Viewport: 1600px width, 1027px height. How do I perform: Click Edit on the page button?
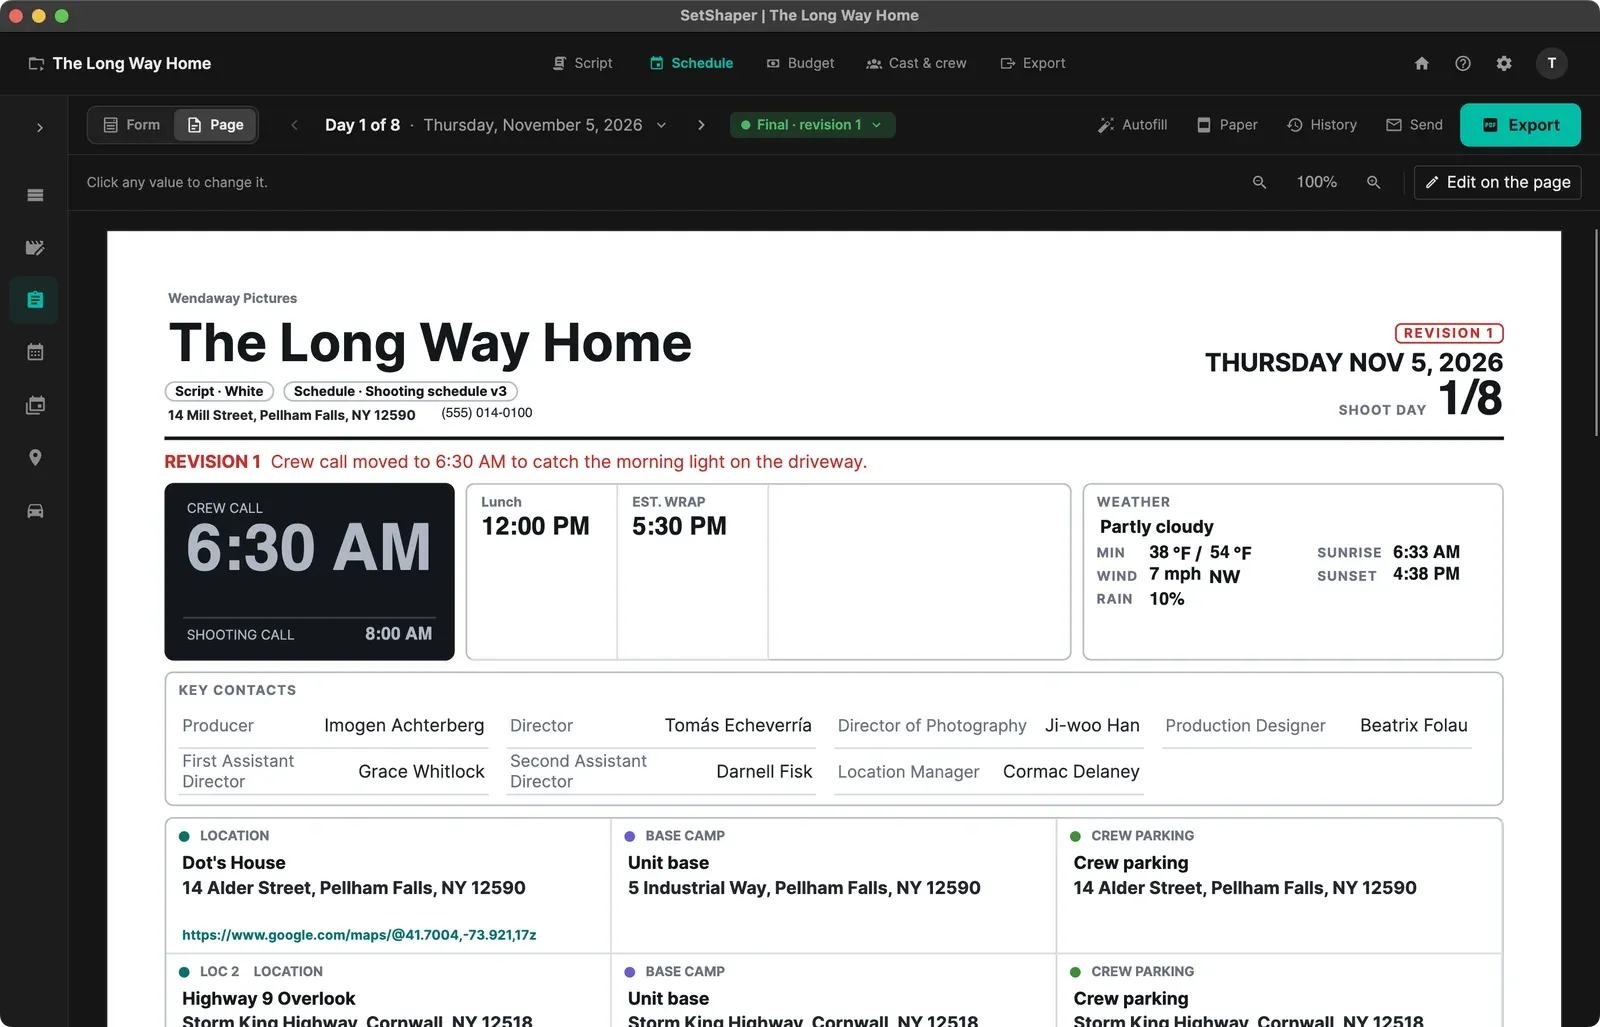[1497, 182]
